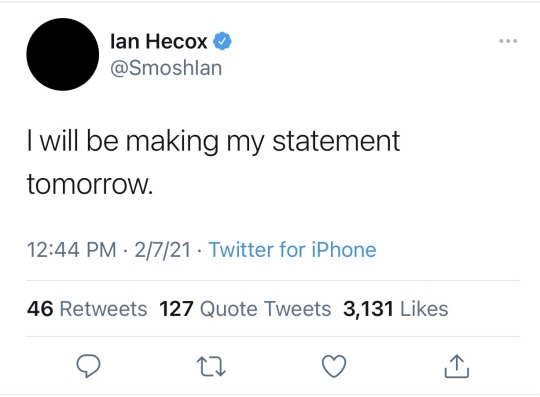This screenshot has height=397, width=540.
Task: Visit the @SmoshIan handle
Action: pos(166,68)
